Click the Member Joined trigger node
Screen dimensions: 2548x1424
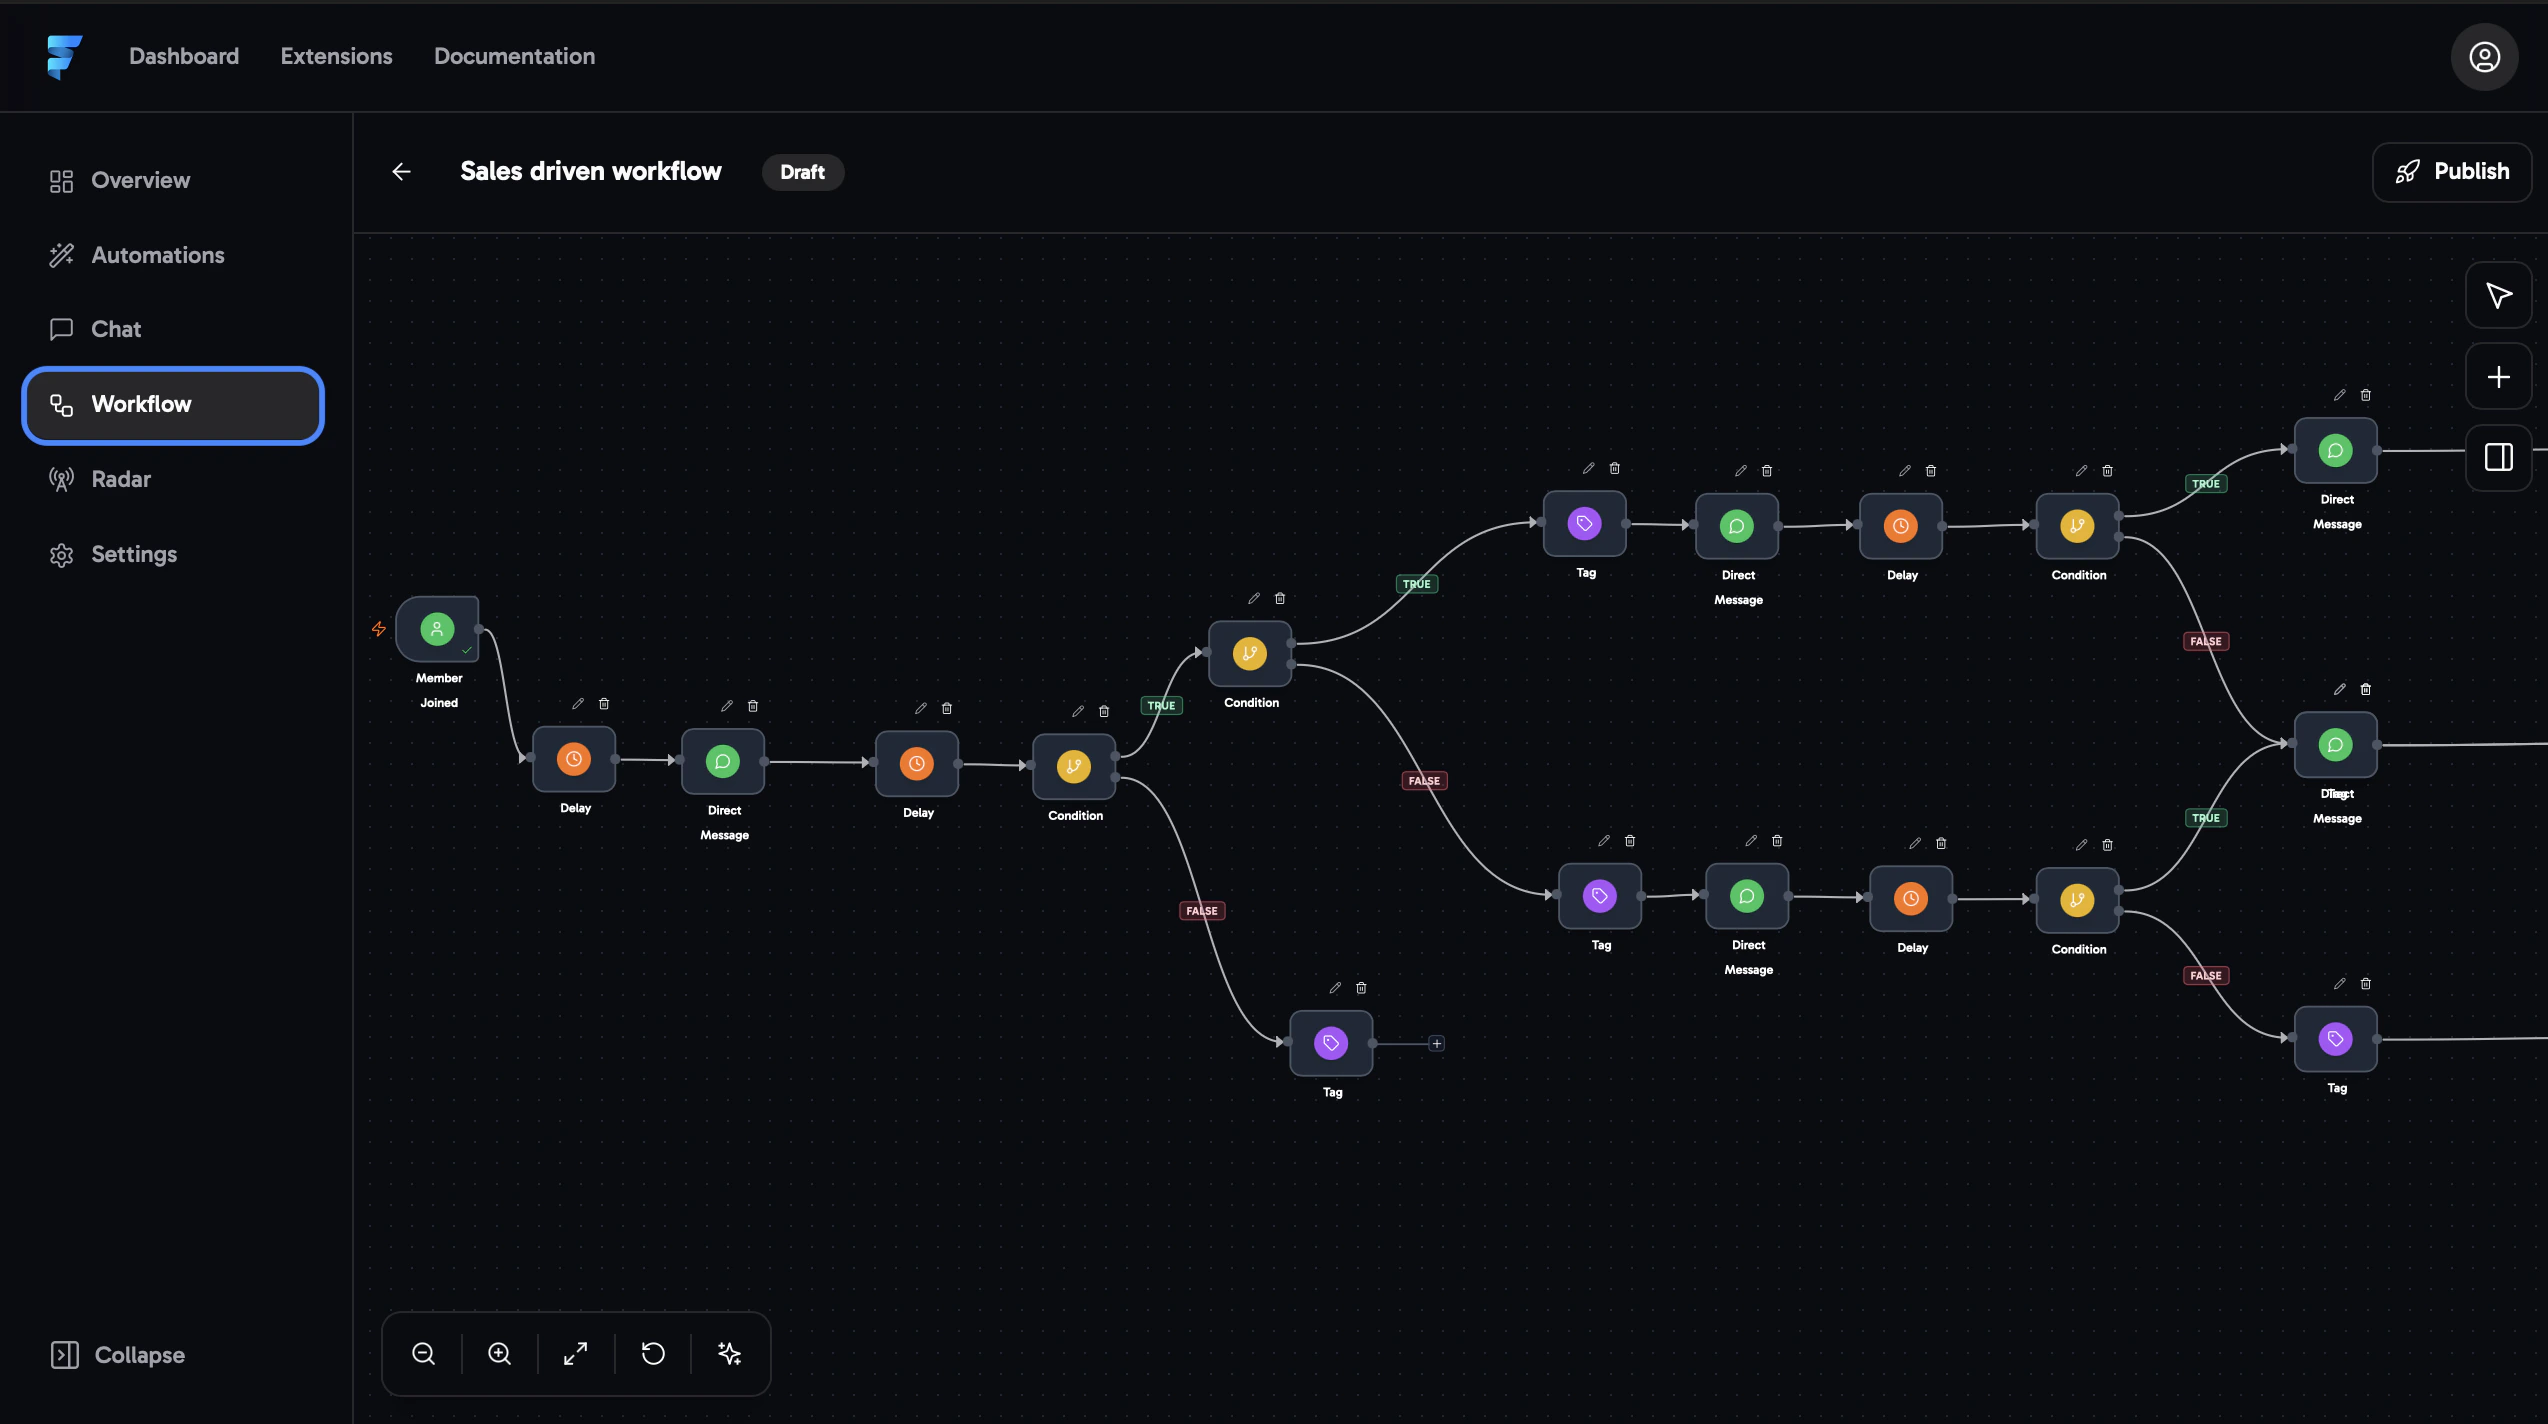(x=437, y=629)
